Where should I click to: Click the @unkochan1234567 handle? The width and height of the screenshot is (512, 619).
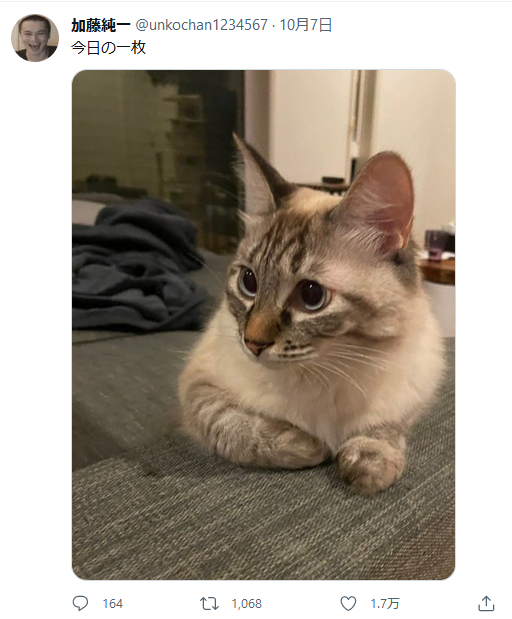[x=201, y=25]
